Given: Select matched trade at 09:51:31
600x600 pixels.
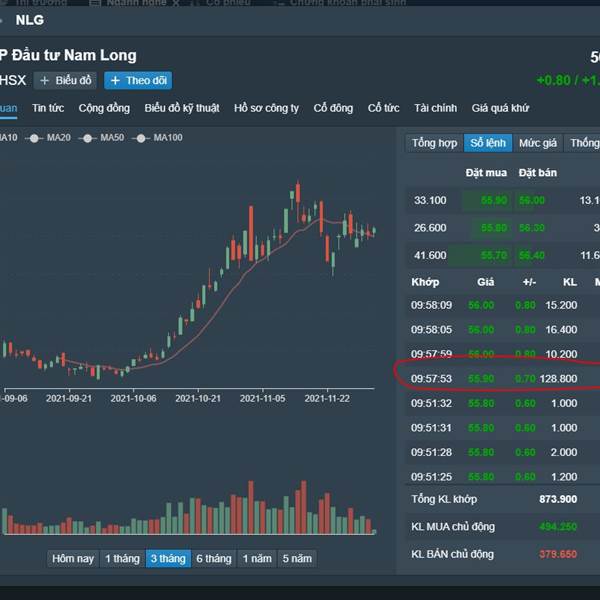Looking at the screenshot, I should [503, 428].
